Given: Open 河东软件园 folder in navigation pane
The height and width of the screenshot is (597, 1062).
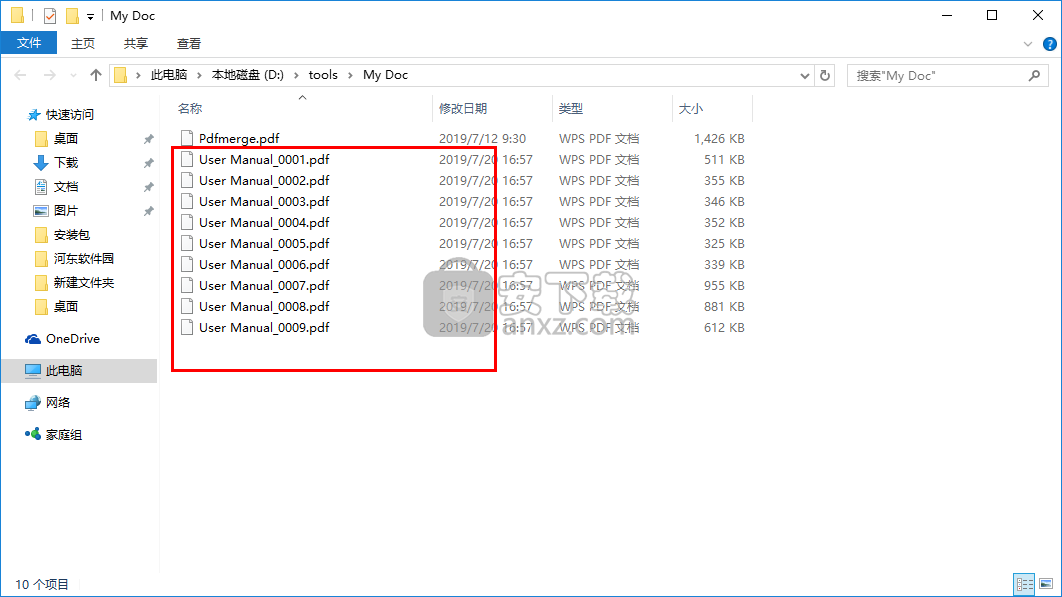Looking at the screenshot, I should (x=83, y=259).
